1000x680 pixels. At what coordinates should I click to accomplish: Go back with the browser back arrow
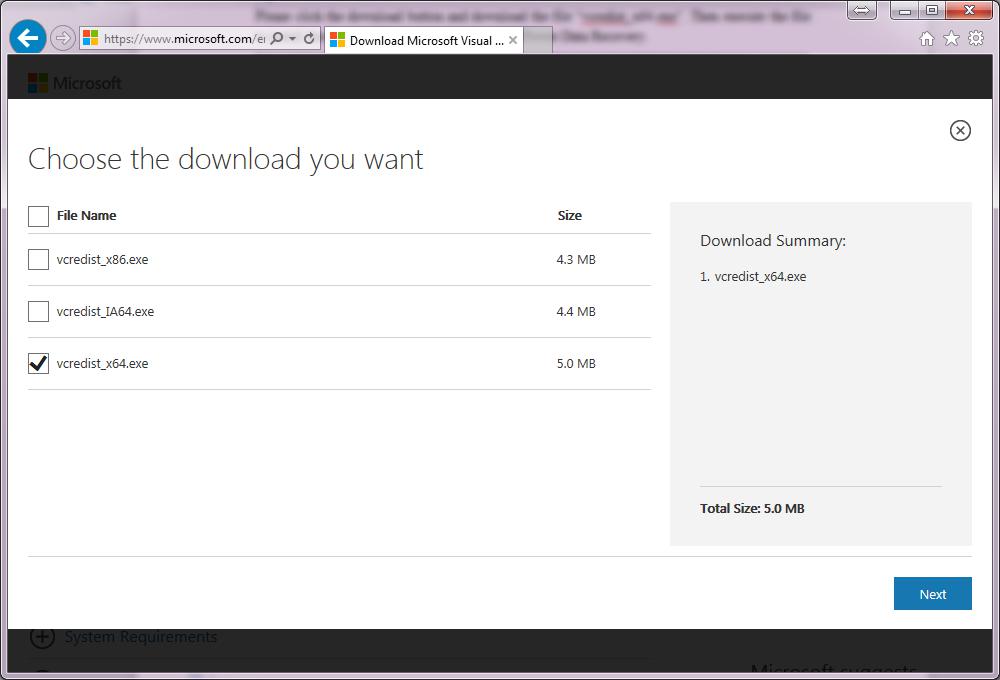pos(27,38)
